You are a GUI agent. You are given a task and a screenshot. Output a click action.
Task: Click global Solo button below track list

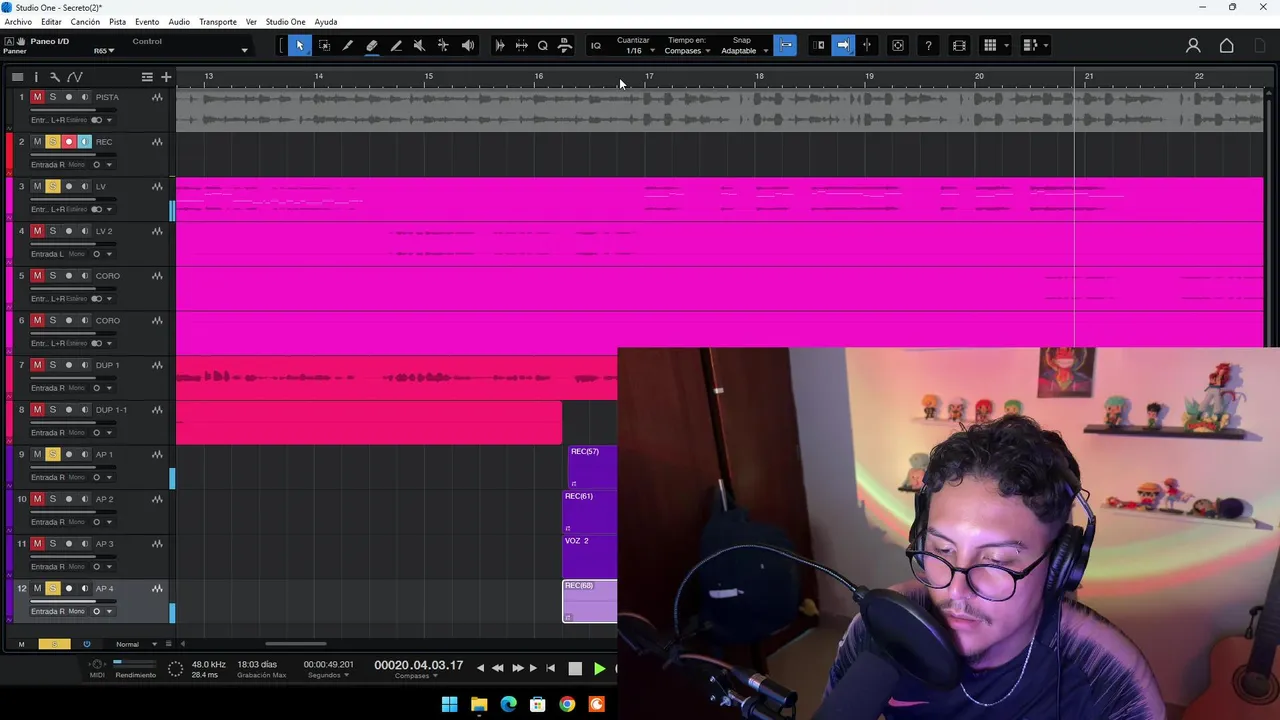click(54, 644)
